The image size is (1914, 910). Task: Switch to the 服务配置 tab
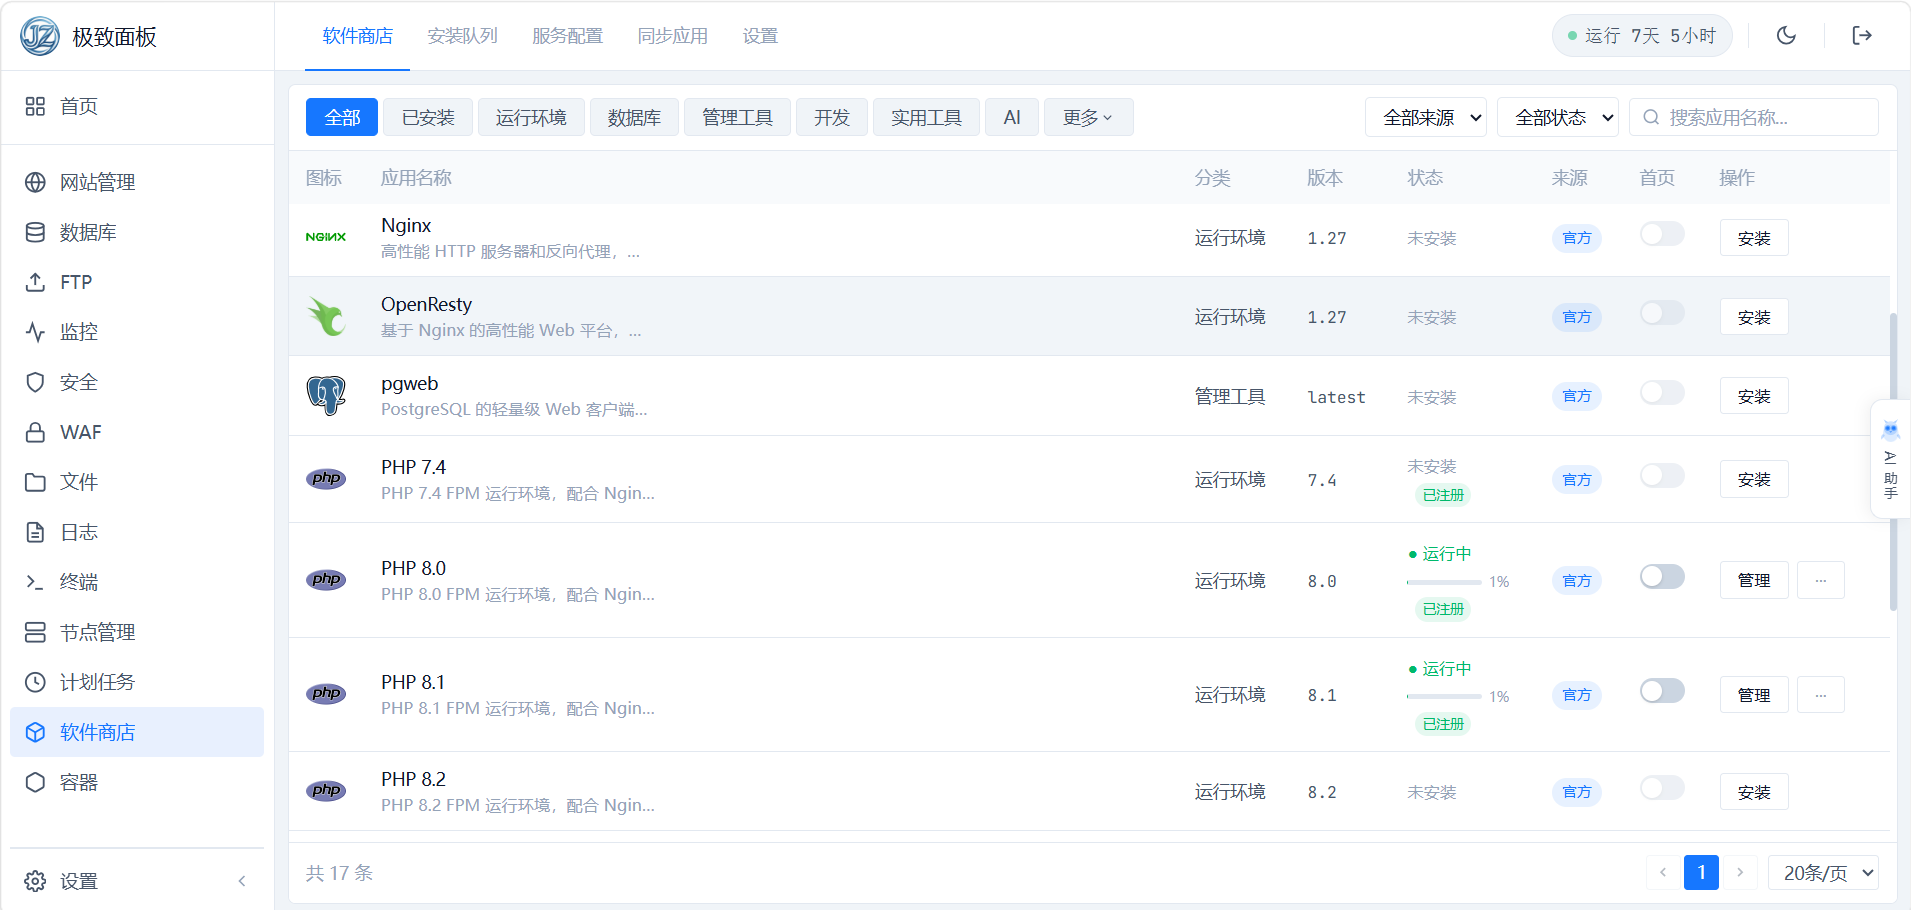click(x=567, y=36)
